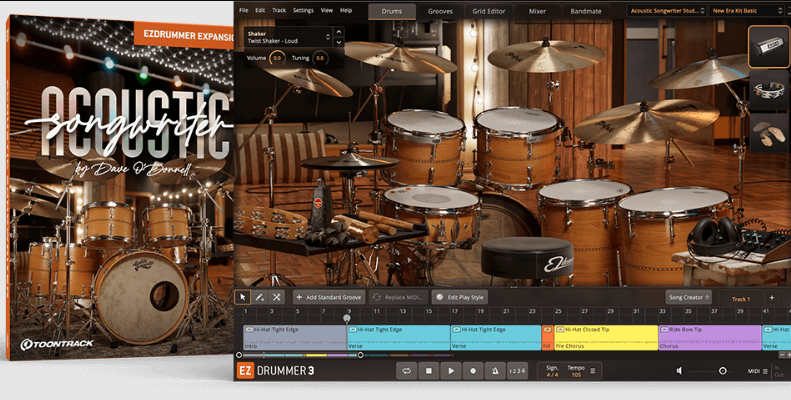Switch to the Drums tab
Screen dimensions: 791x400
[392, 11]
